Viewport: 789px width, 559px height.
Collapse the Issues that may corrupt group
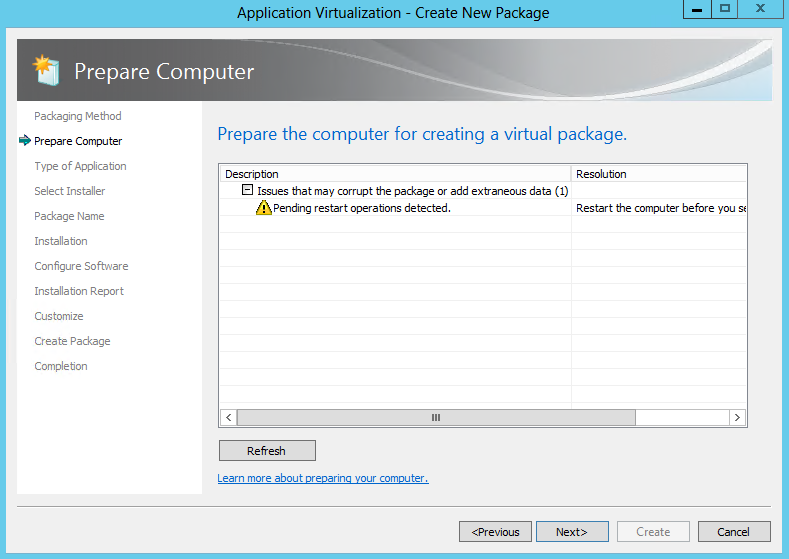click(247, 190)
